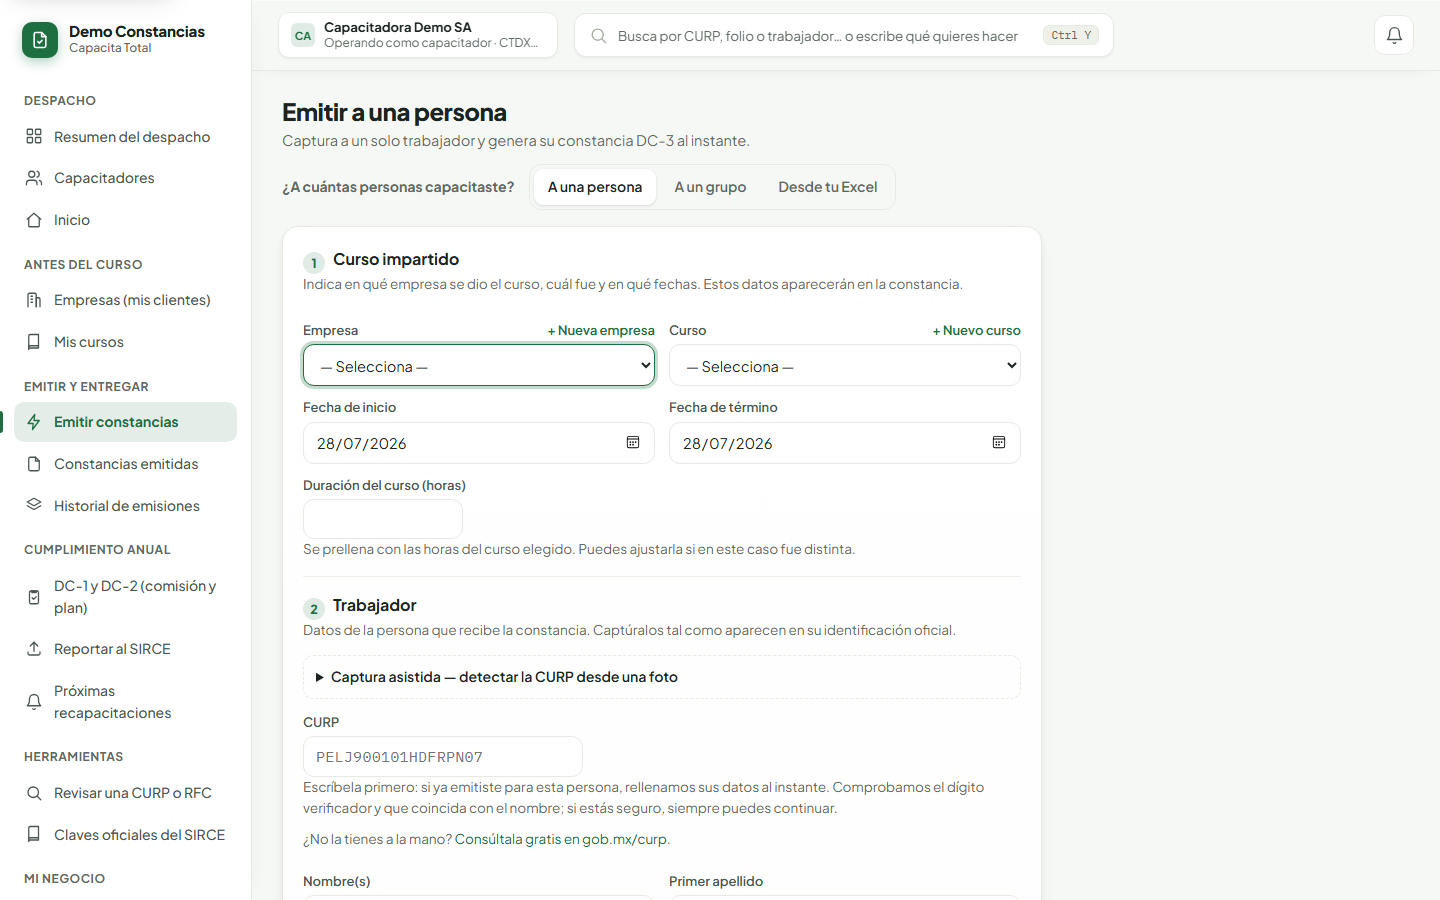The width and height of the screenshot is (1440, 900).
Task: Open Claves oficiales del SIRCE
Action: click(125, 834)
